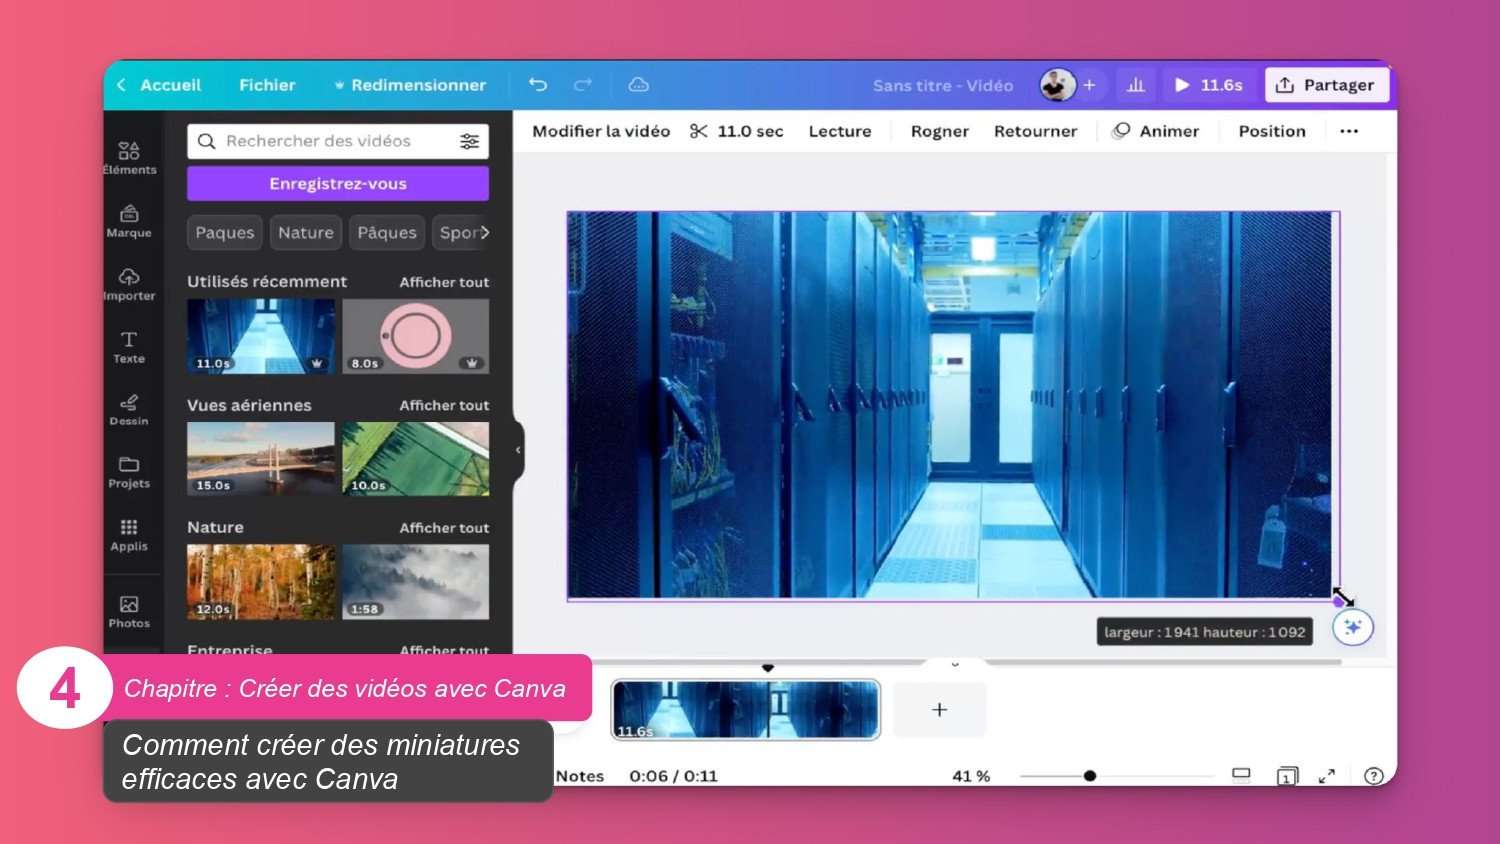1500x844 pixels.
Task: Select the 11.6s timeline clip
Action: (x=746, y=710)
